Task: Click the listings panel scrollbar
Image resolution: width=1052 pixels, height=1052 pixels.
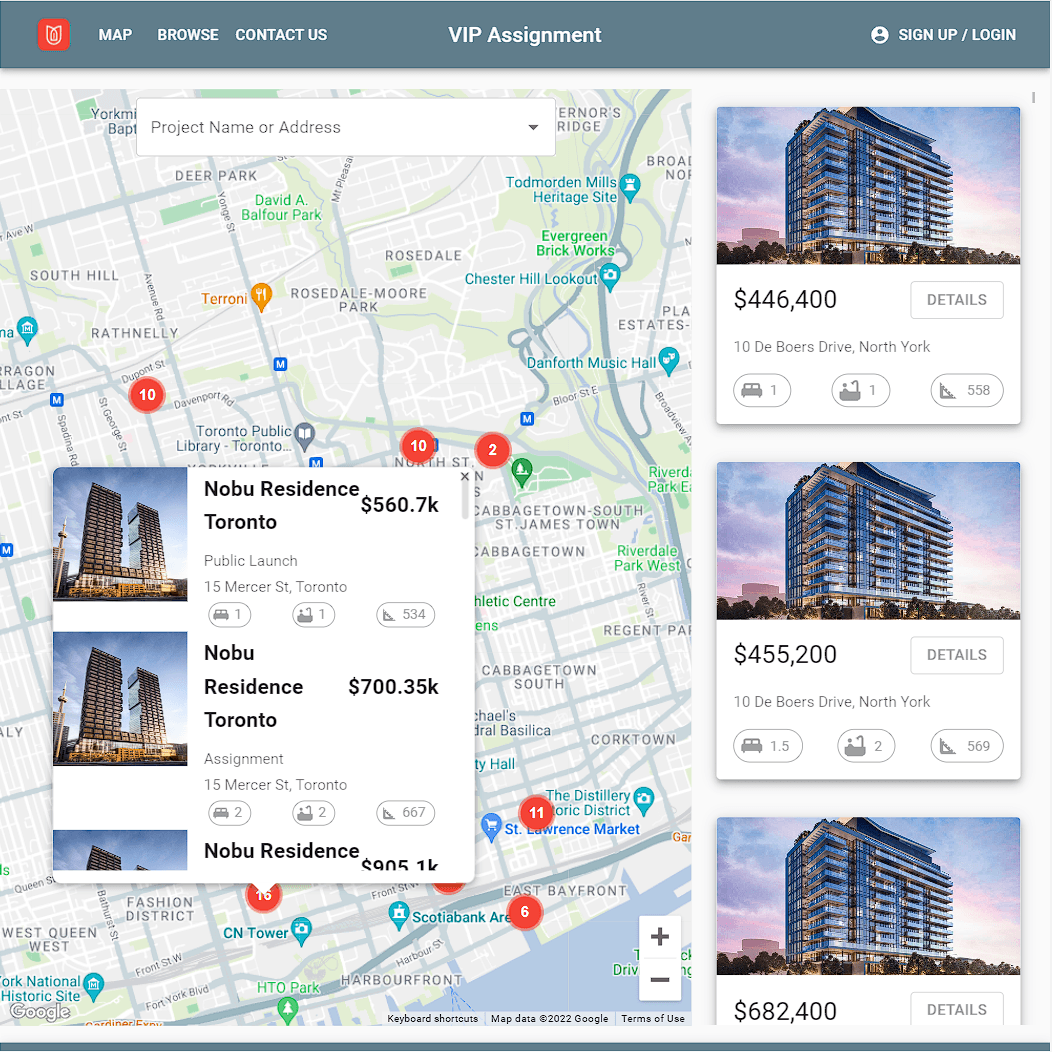Action: click(x=1033, y=98)
